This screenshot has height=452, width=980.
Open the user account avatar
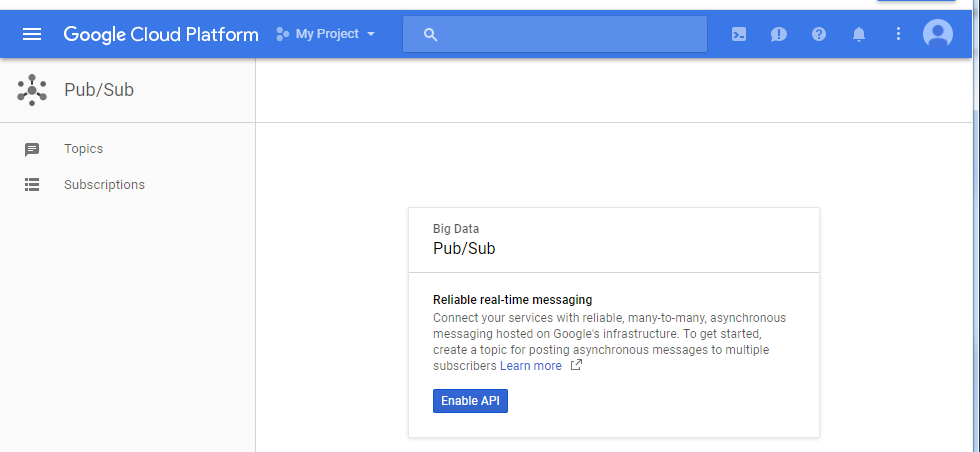938,34
